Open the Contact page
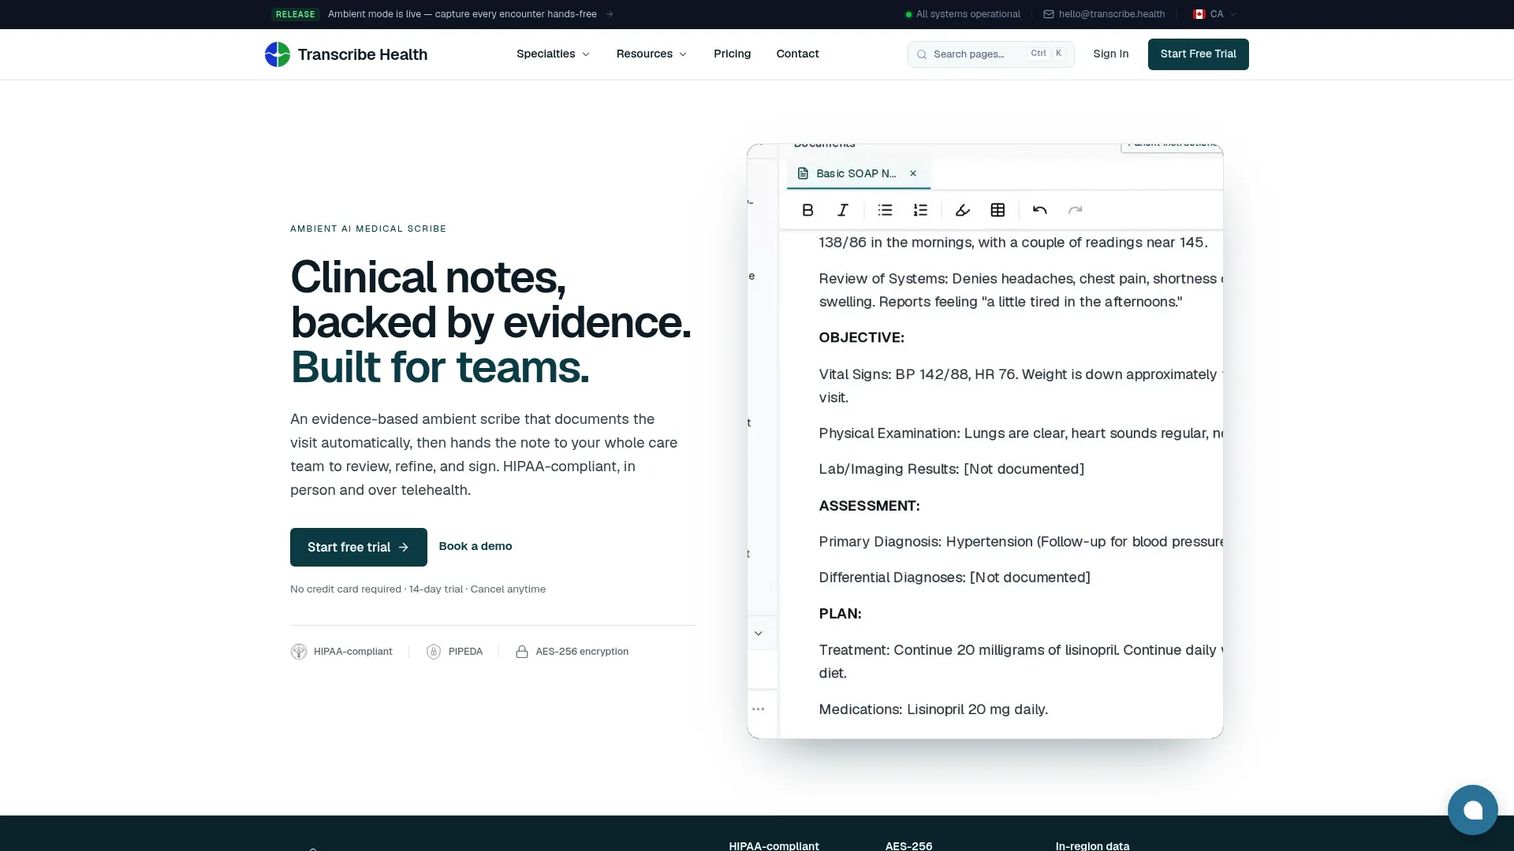The width and height of the screenshot is (1514, 851). 797,54
